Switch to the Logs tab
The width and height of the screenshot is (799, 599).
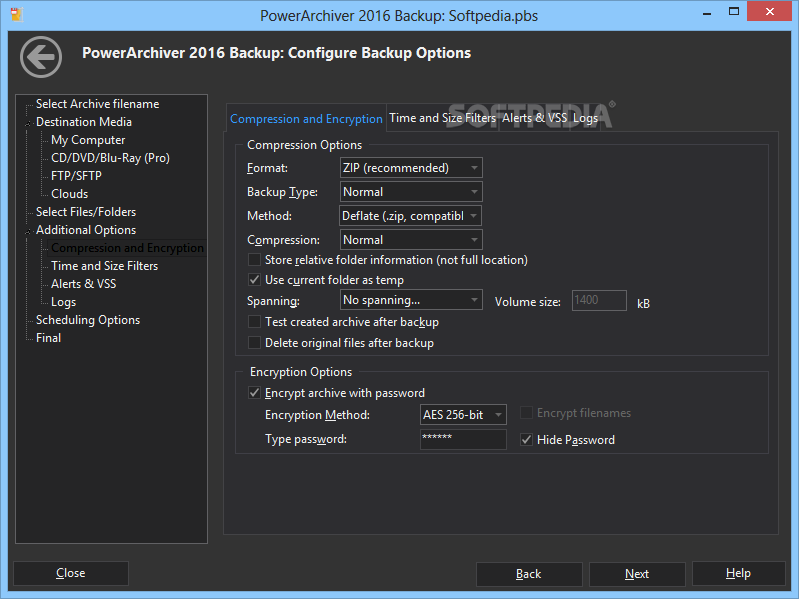tap(585, 118)
